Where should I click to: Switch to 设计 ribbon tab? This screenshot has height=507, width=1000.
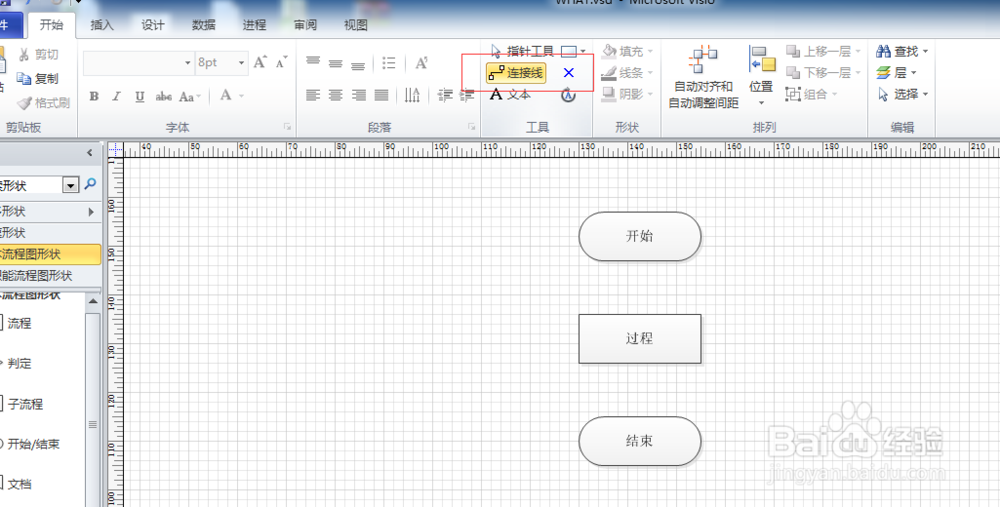[x=152, y=25]
